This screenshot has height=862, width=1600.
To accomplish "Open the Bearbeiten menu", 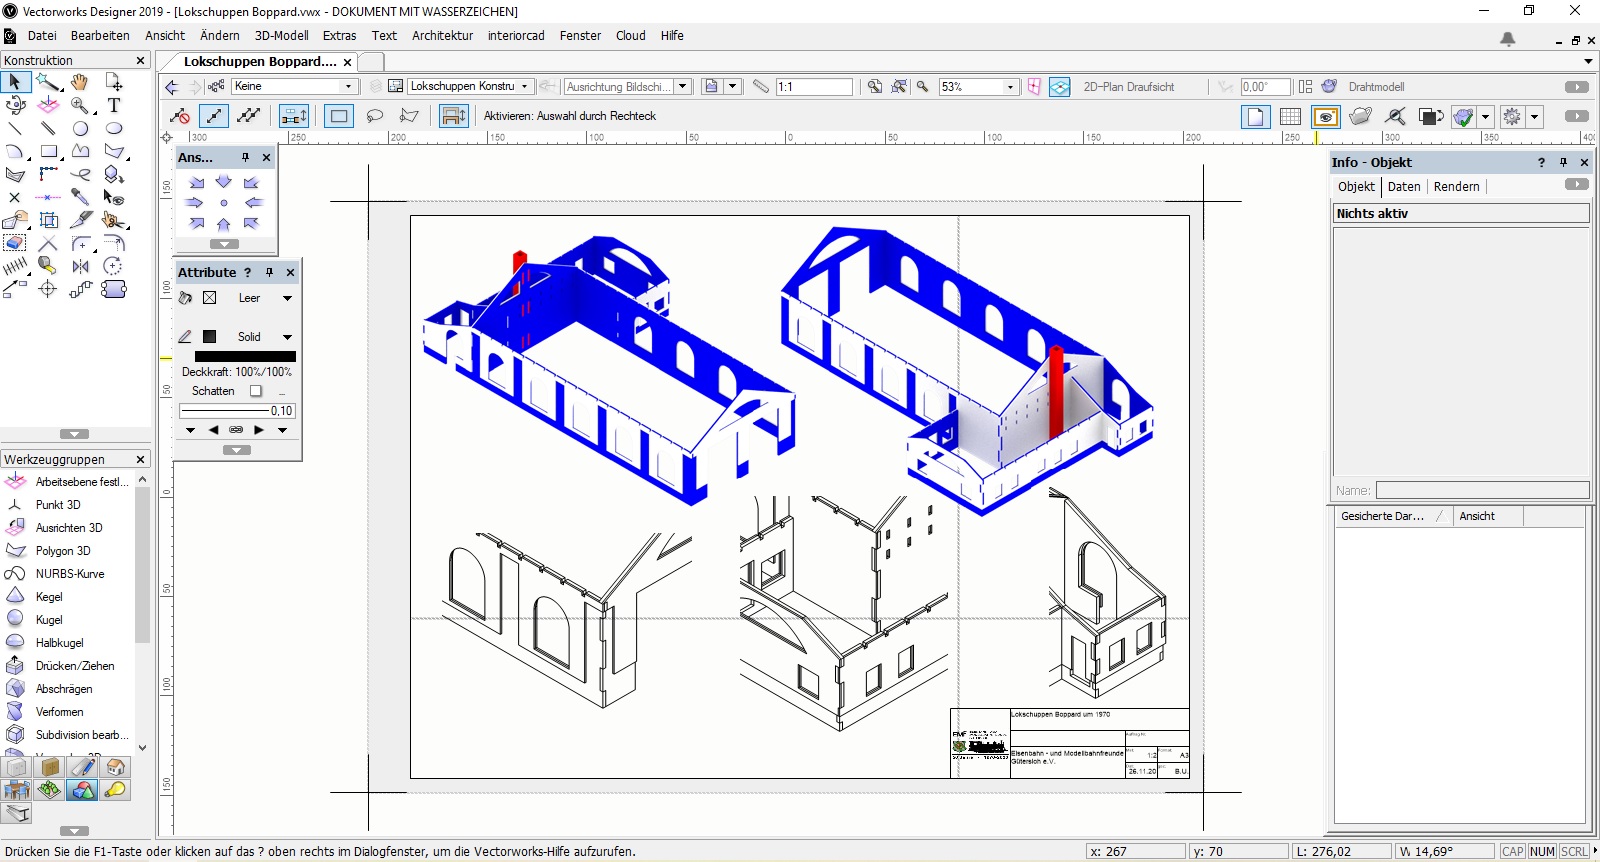I will 100,36.
